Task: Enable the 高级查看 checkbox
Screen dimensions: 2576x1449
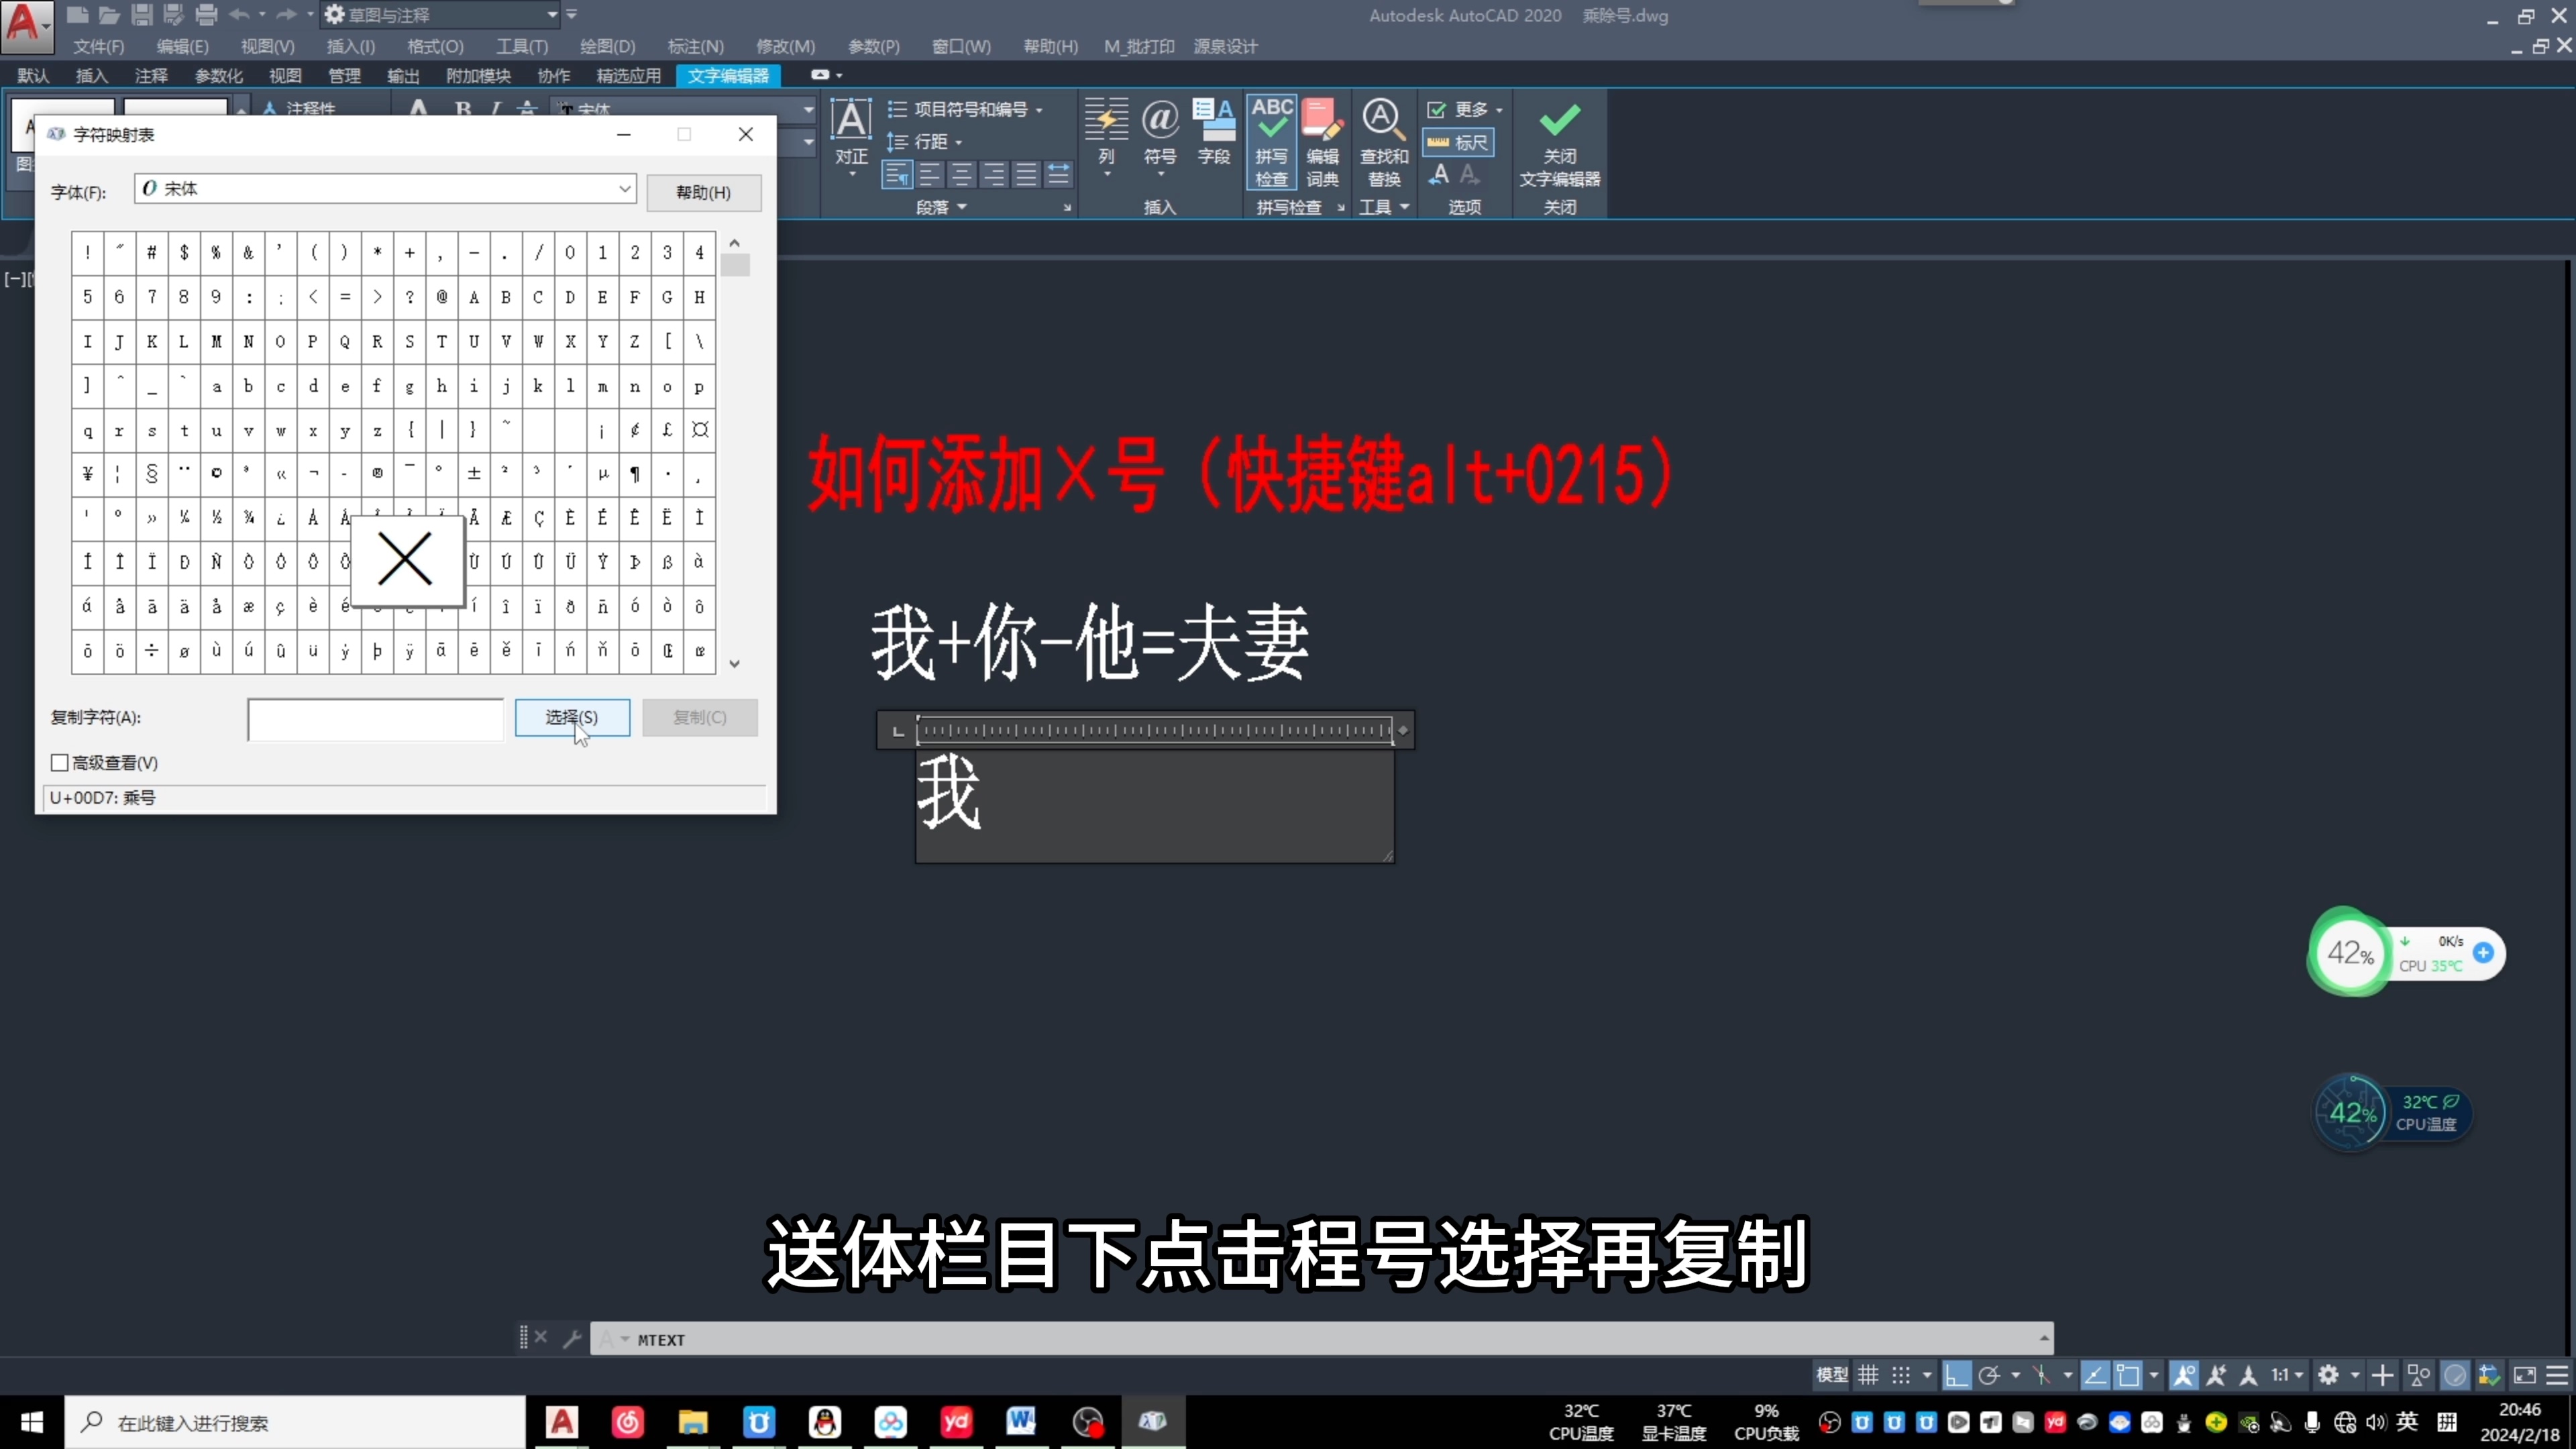Action: tap(60, 762)
